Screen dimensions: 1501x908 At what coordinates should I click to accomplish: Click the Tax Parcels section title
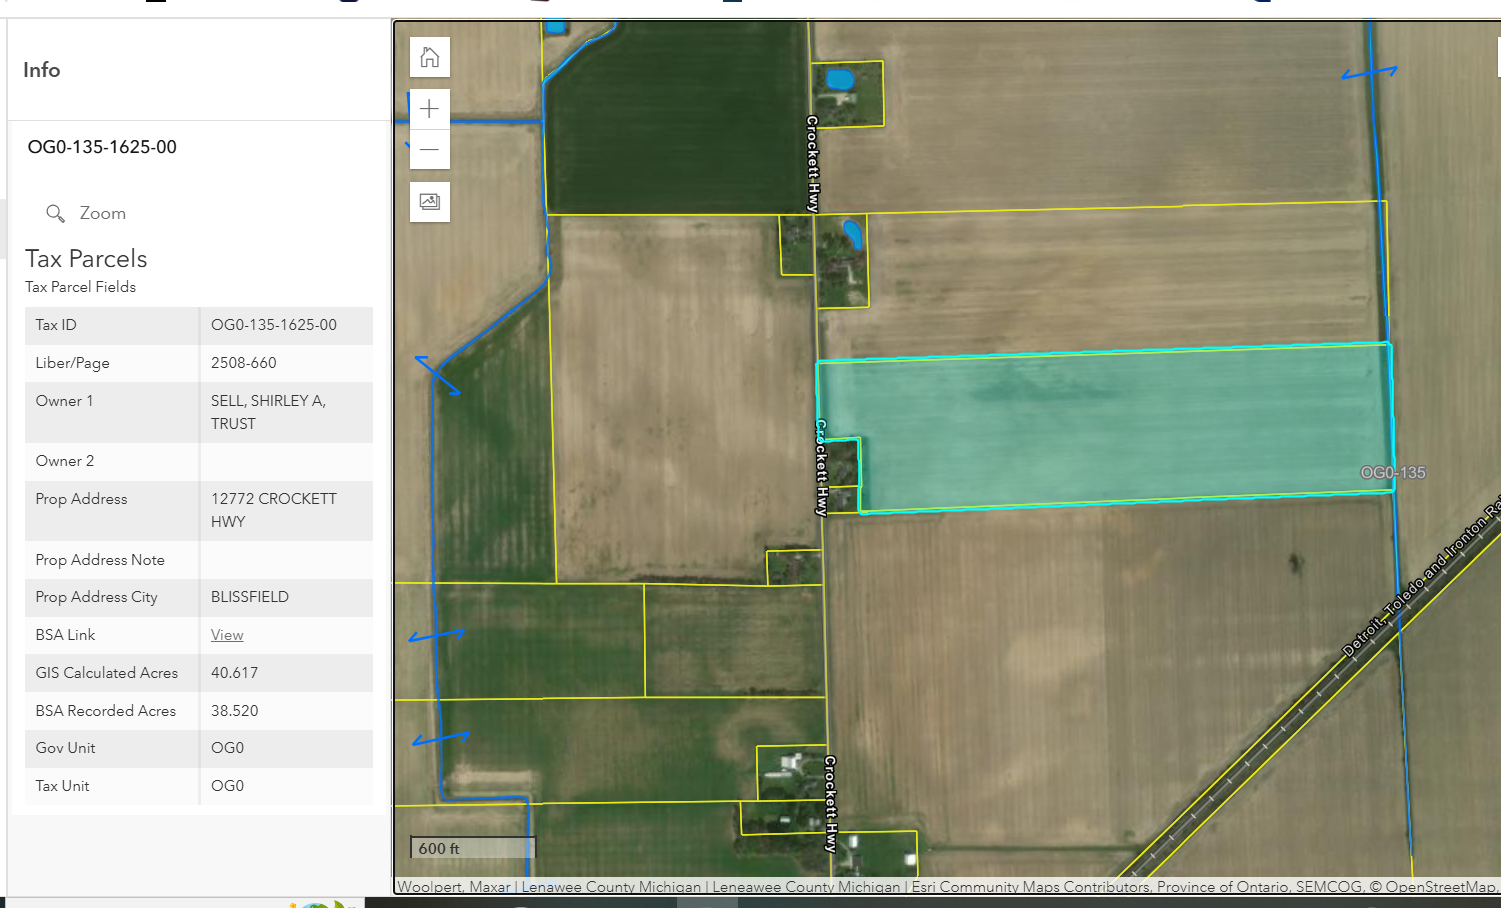coord(86,259)
